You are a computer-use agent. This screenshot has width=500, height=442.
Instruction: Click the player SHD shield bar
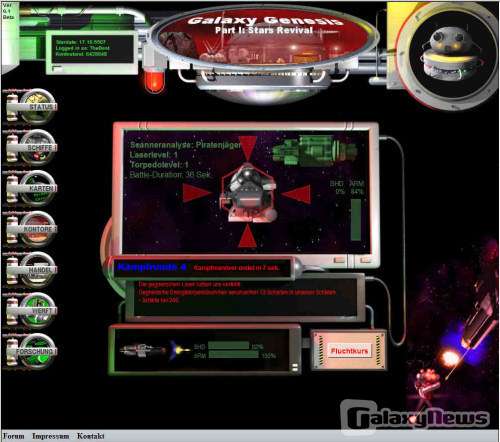click(228, 345)
